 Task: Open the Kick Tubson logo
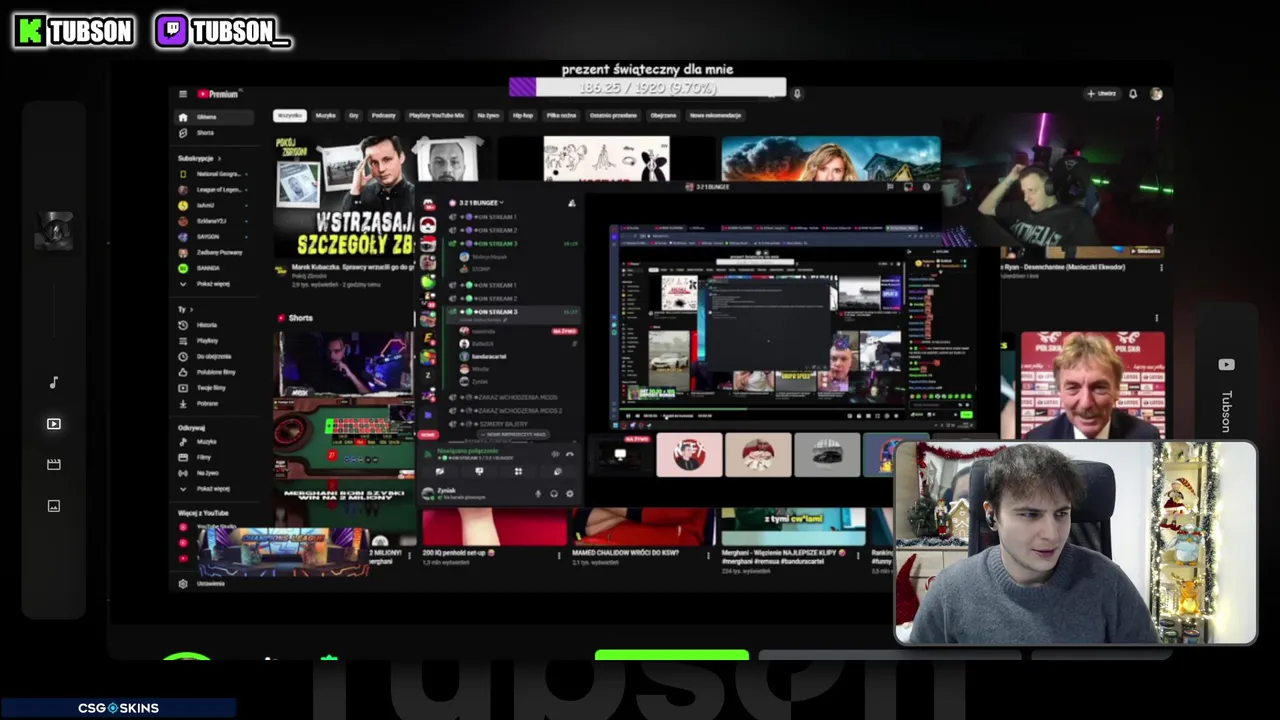(74, 31)
